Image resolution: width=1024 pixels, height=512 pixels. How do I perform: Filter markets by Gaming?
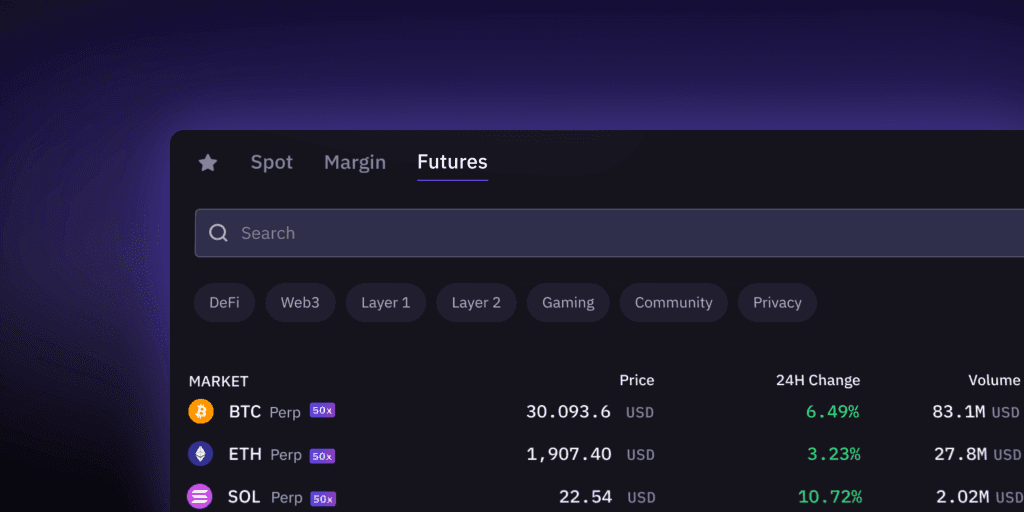pos(568,302)
